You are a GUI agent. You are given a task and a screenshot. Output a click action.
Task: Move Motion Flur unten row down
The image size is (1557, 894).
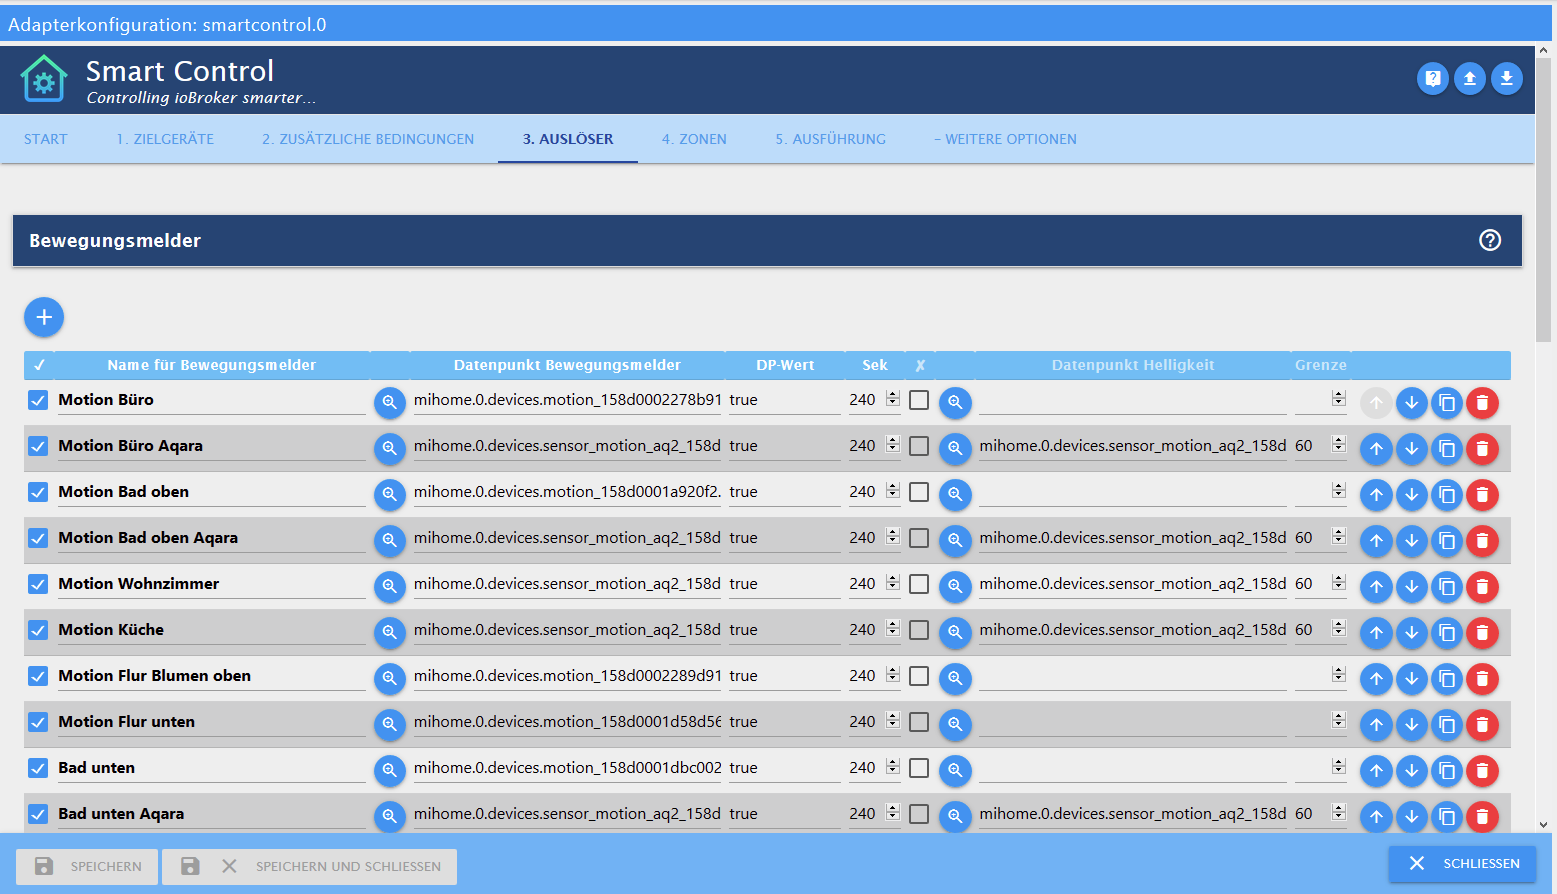coord(1411,724)
